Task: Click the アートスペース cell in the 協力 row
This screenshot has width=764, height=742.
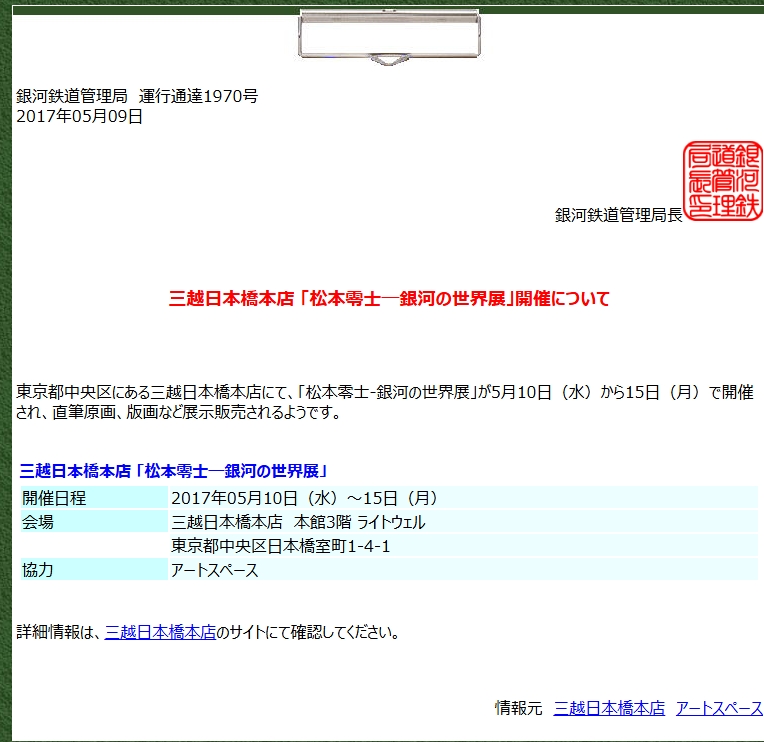Action: coord(463,570)
